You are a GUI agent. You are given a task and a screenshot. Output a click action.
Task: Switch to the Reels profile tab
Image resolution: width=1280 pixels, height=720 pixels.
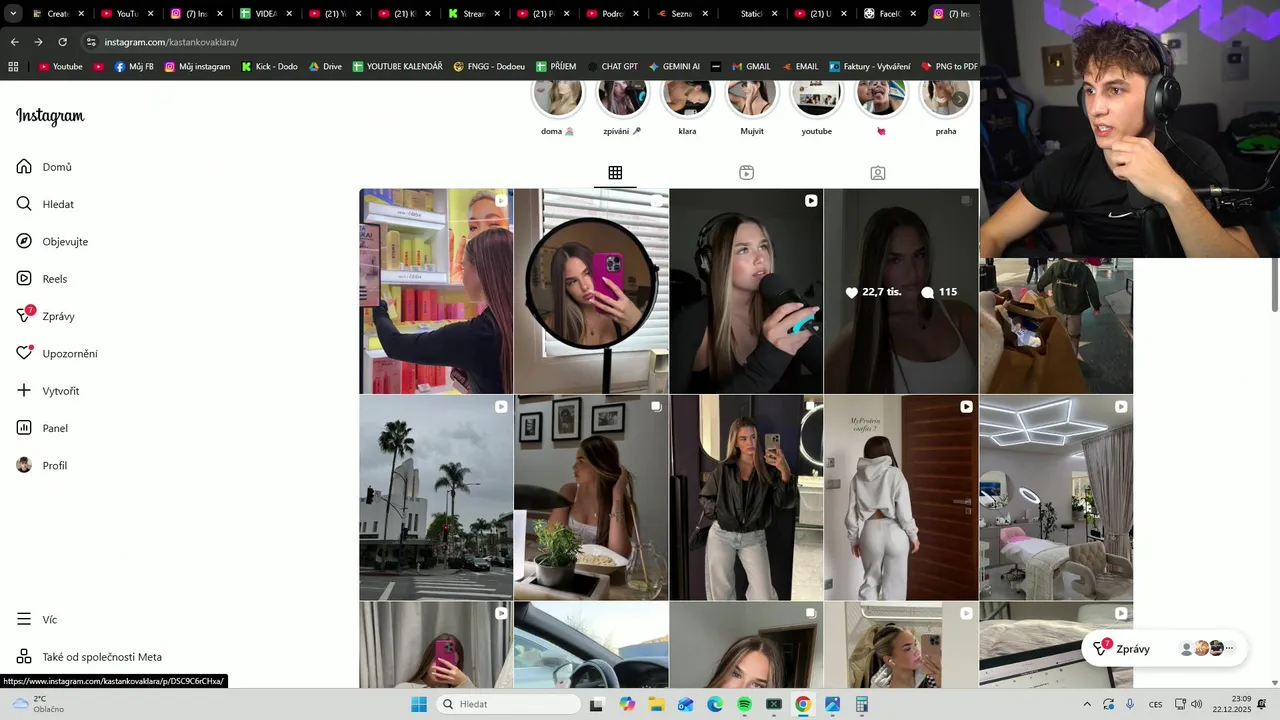pyautogui.click(x=746, y=173)
